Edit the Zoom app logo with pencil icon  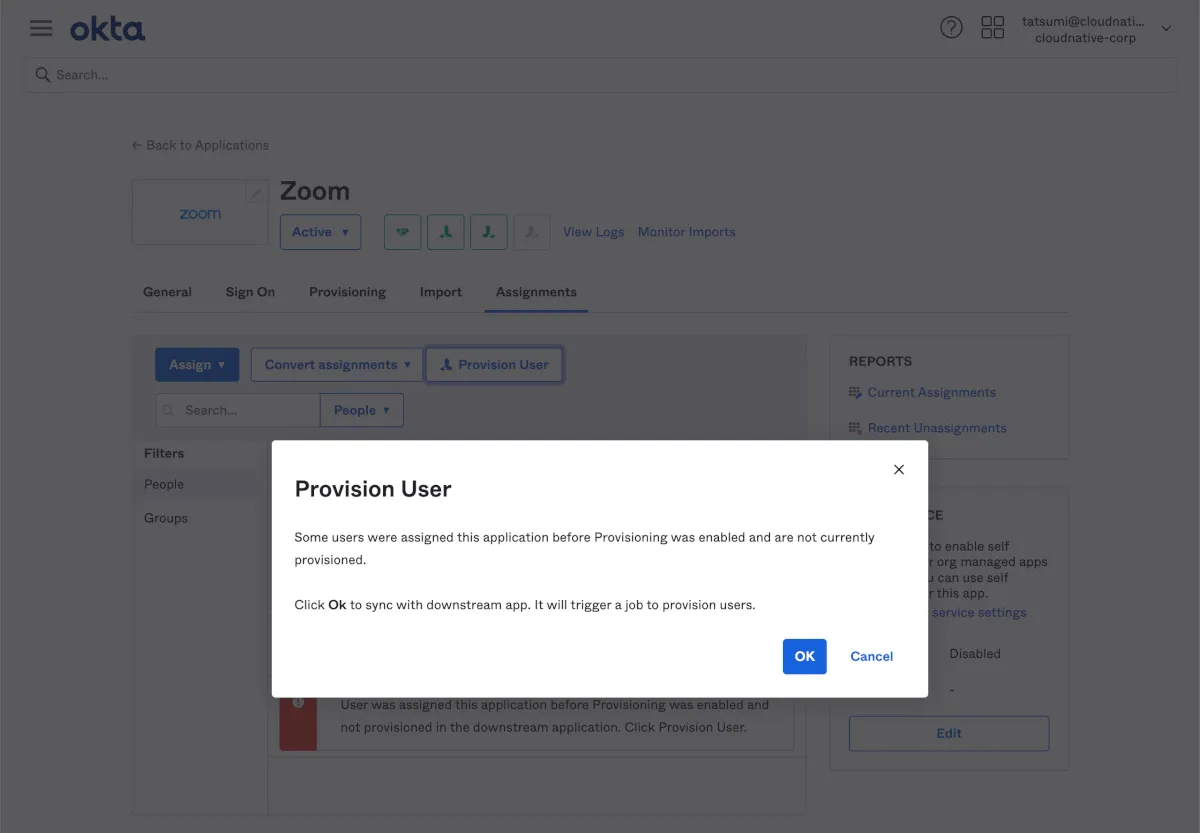pyautogui.click(x=256, y=194)
